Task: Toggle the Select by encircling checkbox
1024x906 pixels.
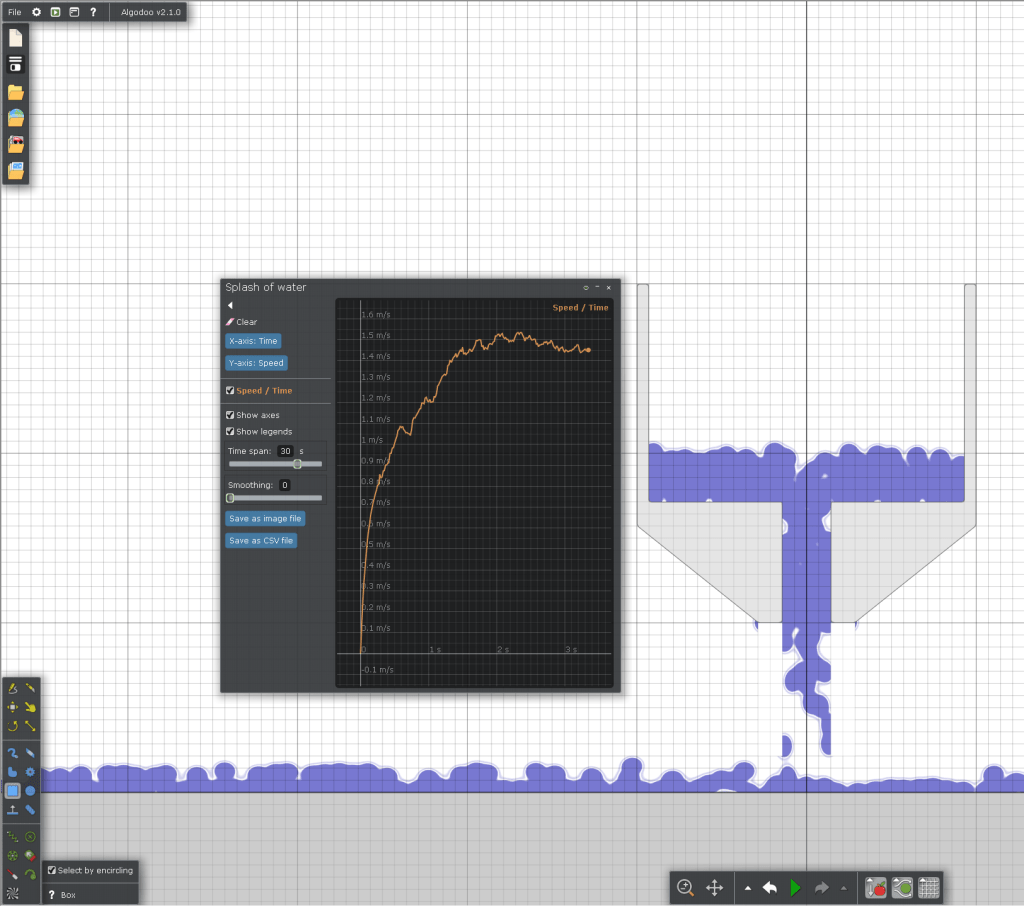Action: pyautogui.click(x=52, y=871)
